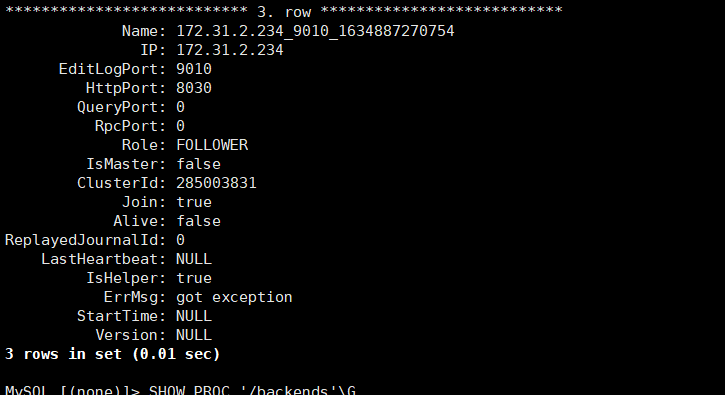Click the 3. row header separator

click(x=283, y=12)
